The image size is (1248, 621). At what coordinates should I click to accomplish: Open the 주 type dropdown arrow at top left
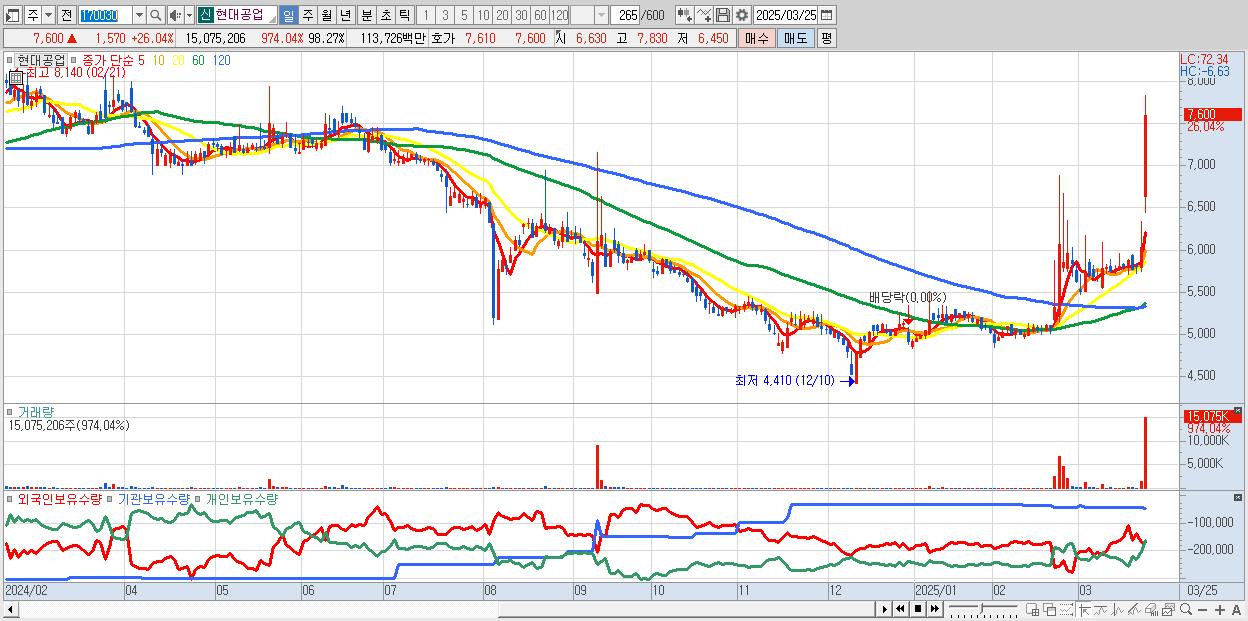pos(48,15)
